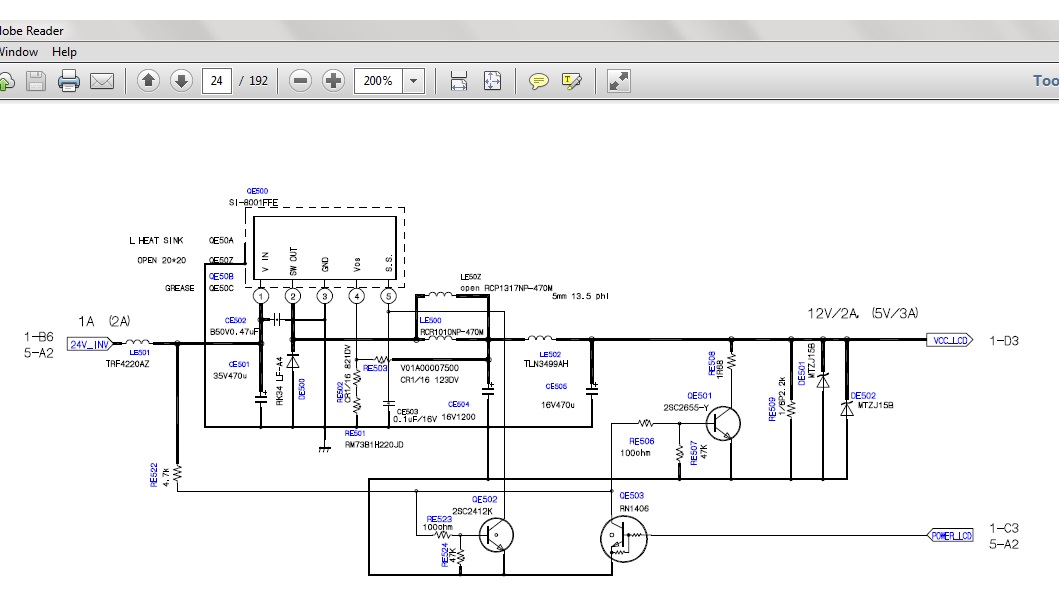Go to the previous page with up arrow
Viewport: 1059px width, 596px height.
coord(148,81)
